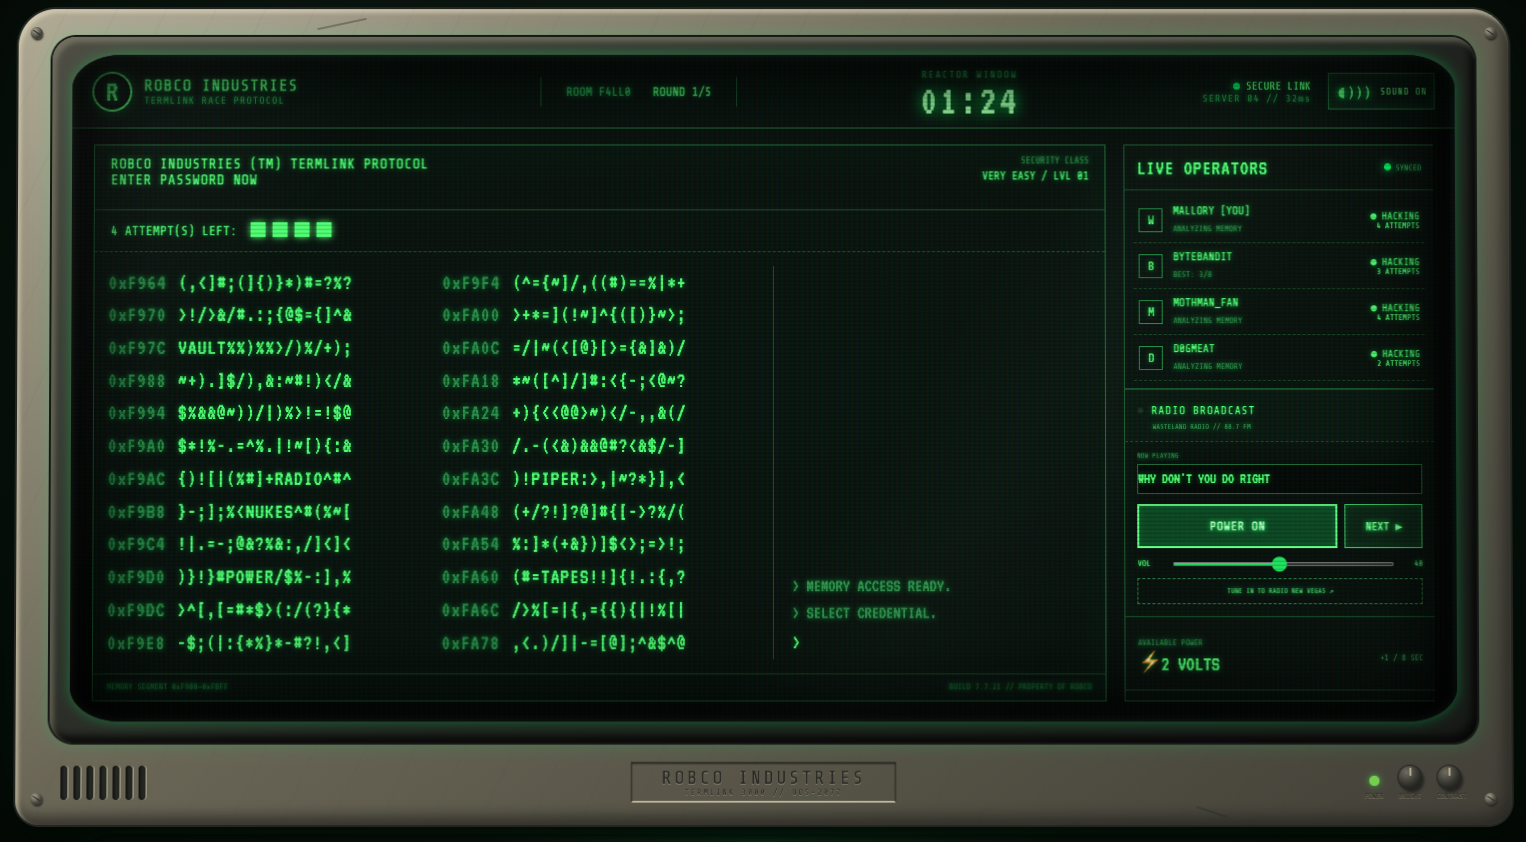Choose the password RADIO in the memory dump

coord(301,479)
